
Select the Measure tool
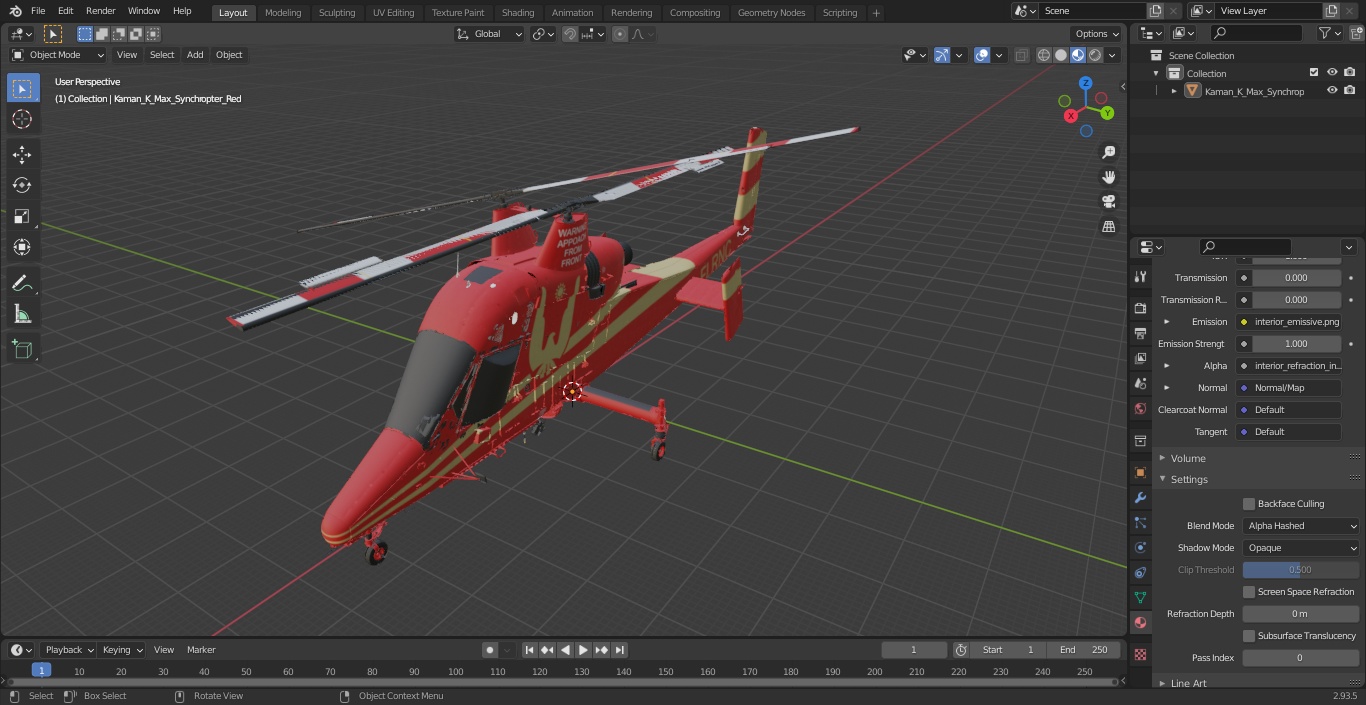(x=22, y=314)
